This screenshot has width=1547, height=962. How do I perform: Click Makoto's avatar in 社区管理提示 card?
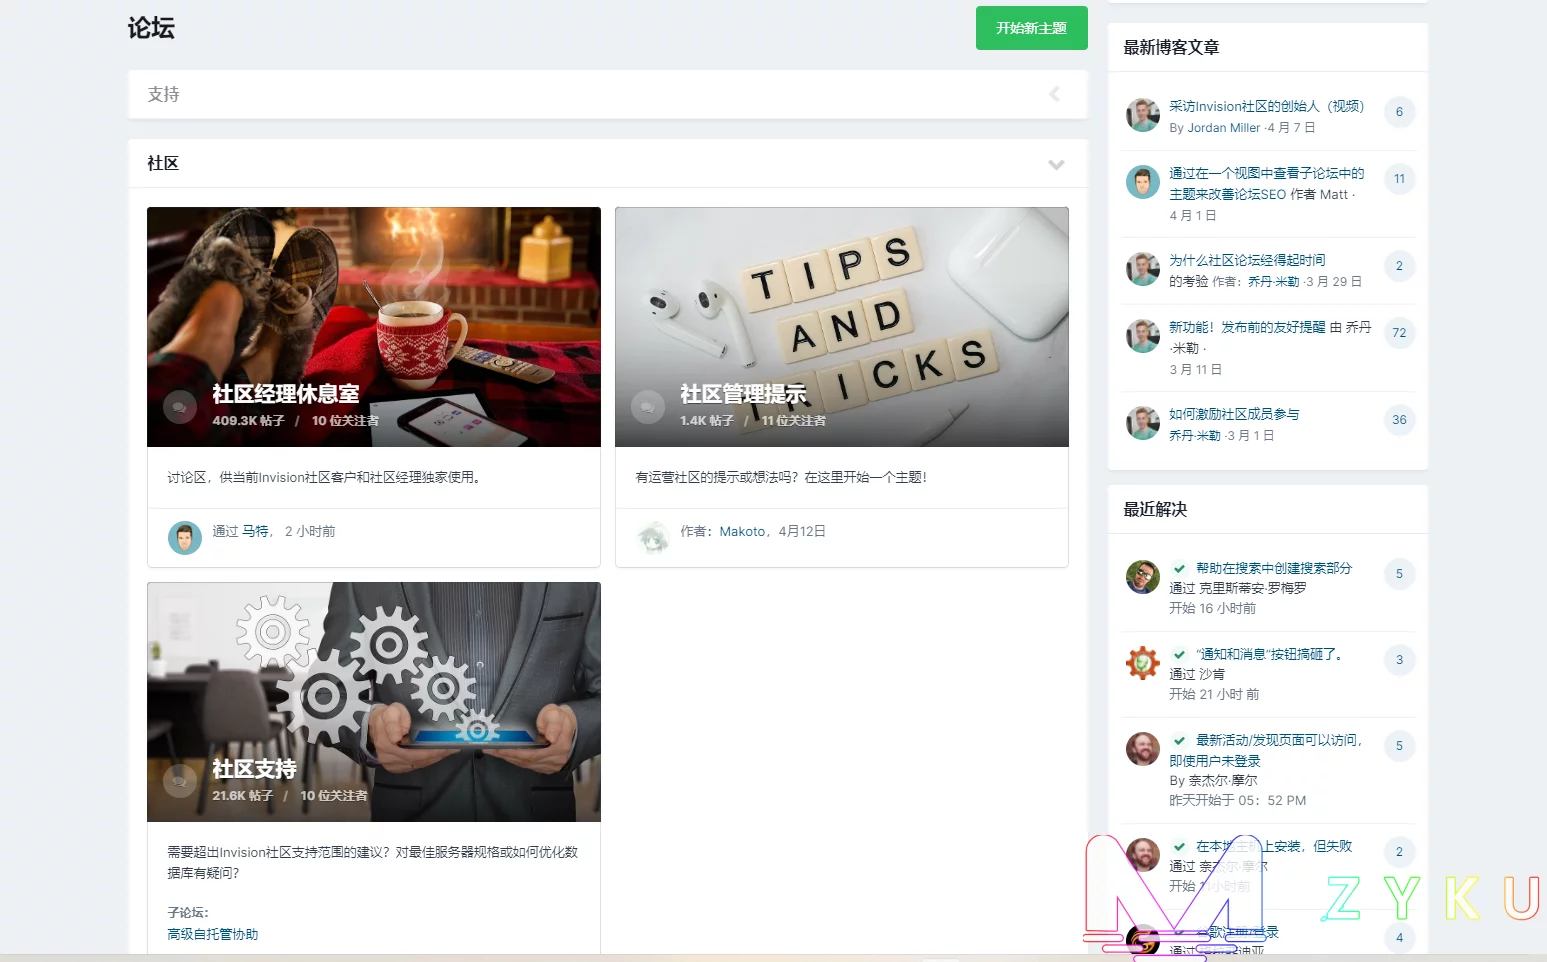[x=653, y=538]
